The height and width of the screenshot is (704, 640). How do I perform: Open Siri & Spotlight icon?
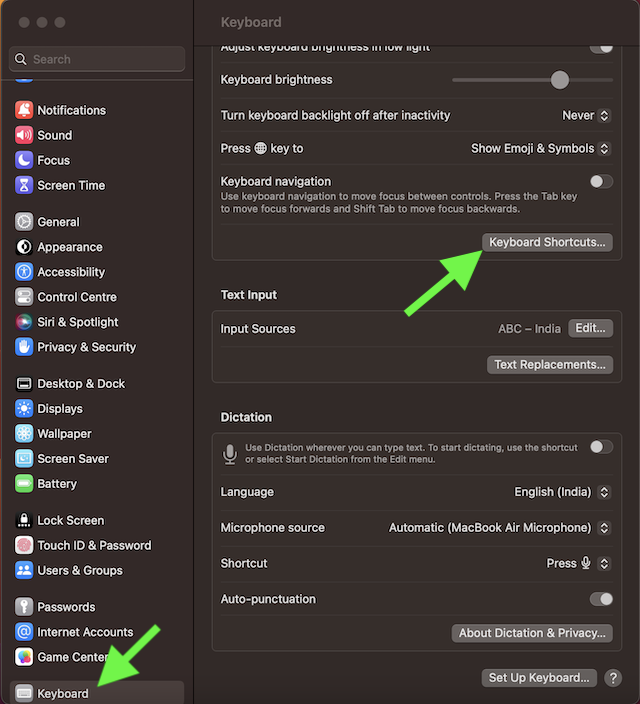pos(24,322)
